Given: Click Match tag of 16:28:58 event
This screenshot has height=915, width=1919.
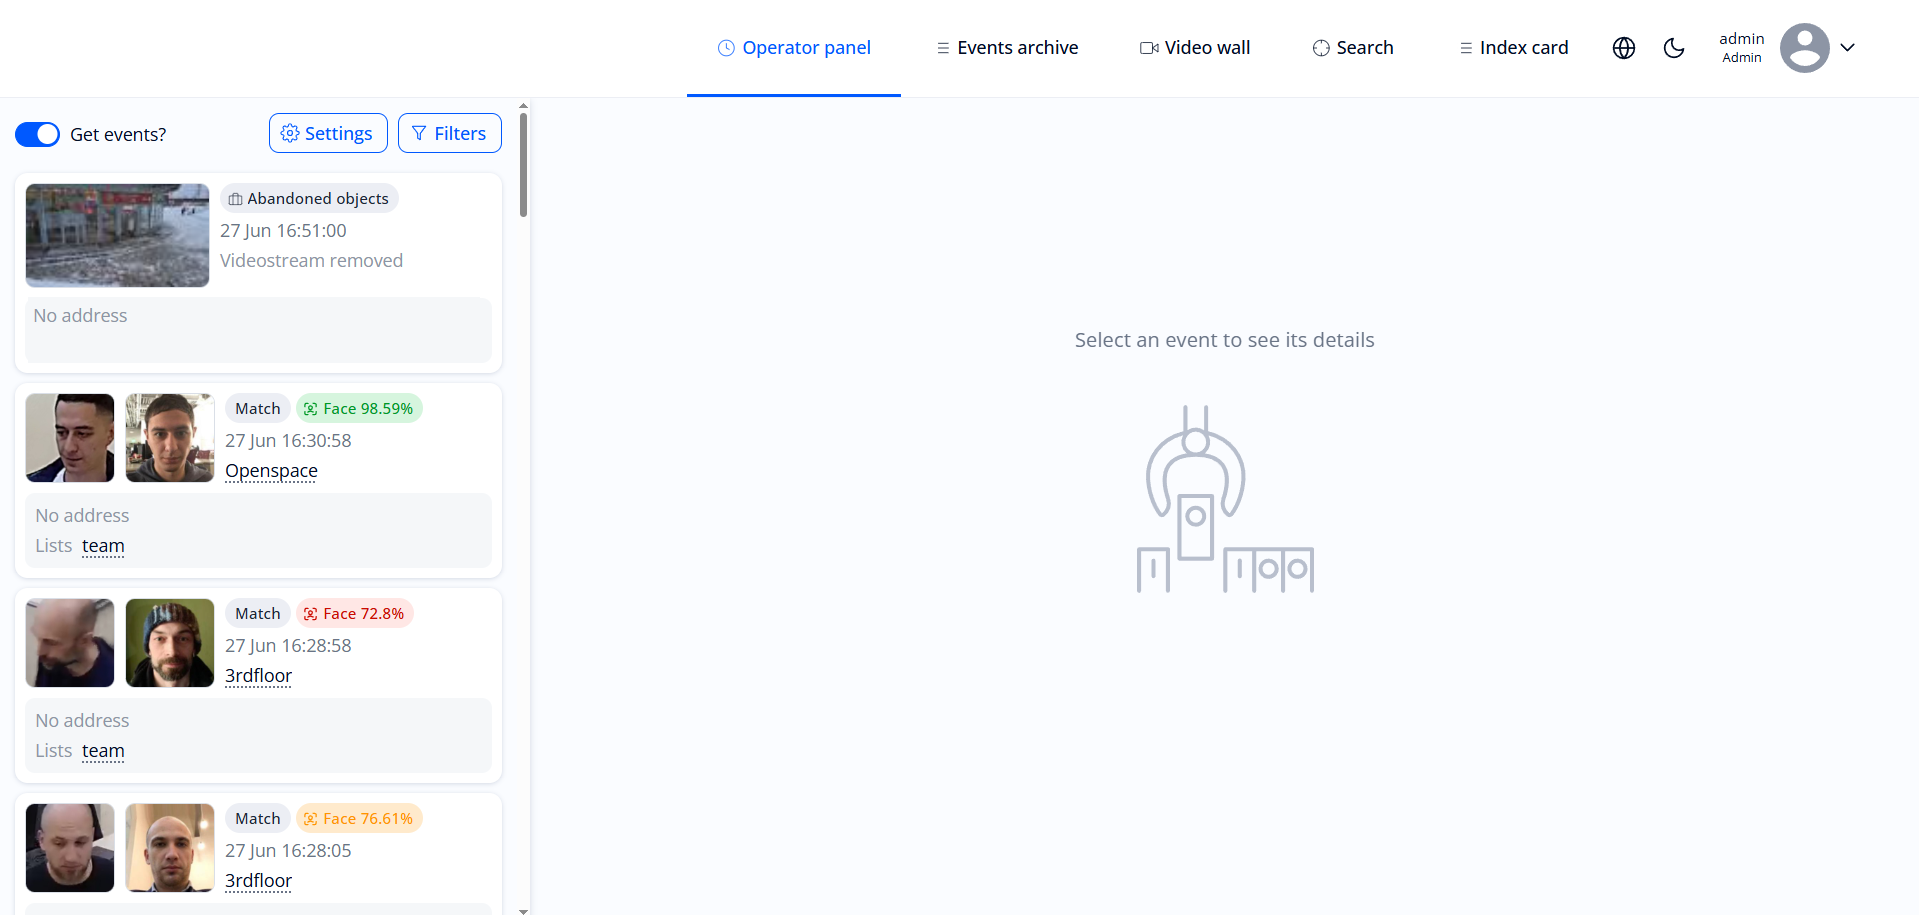Looking at the screenshot, I should (x=258, y=613).
